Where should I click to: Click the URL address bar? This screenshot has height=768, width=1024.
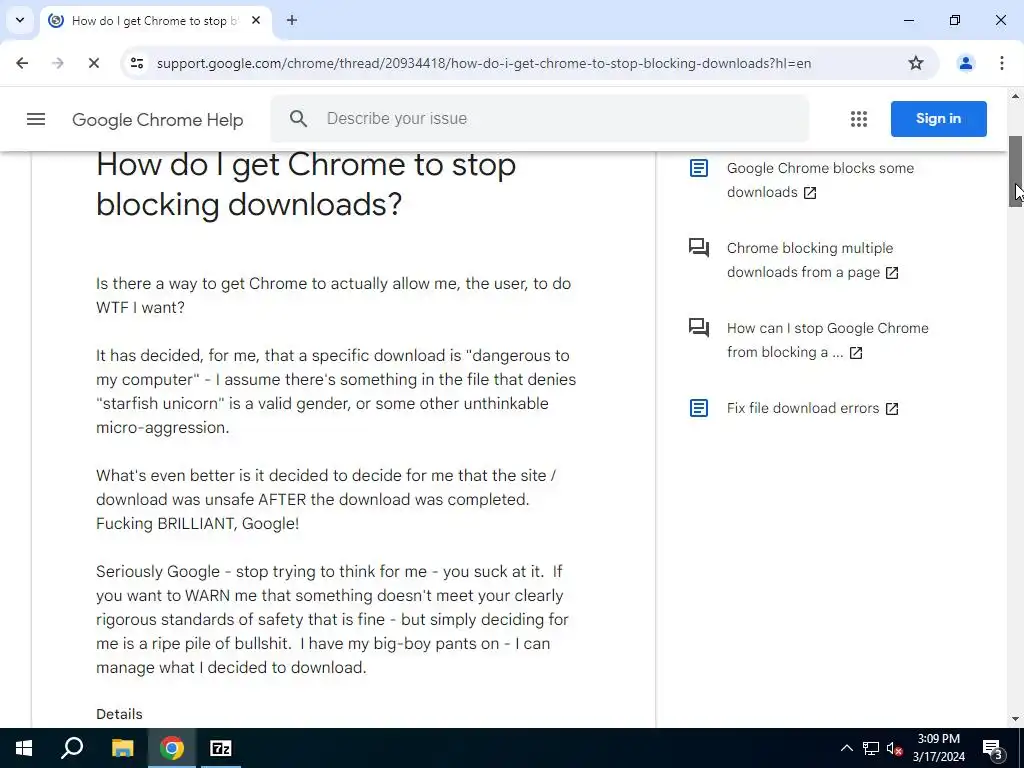click(483, 63)
